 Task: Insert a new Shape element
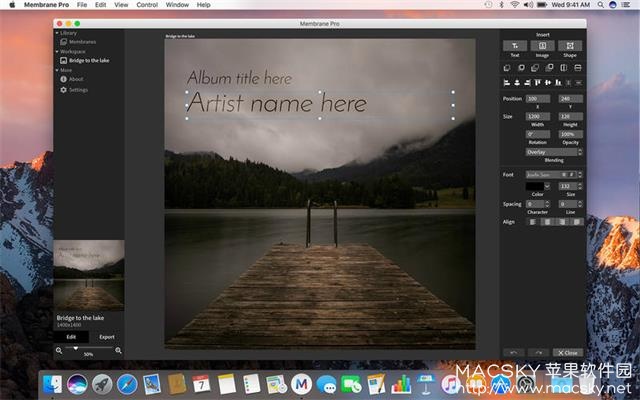(x=570, y=46)
